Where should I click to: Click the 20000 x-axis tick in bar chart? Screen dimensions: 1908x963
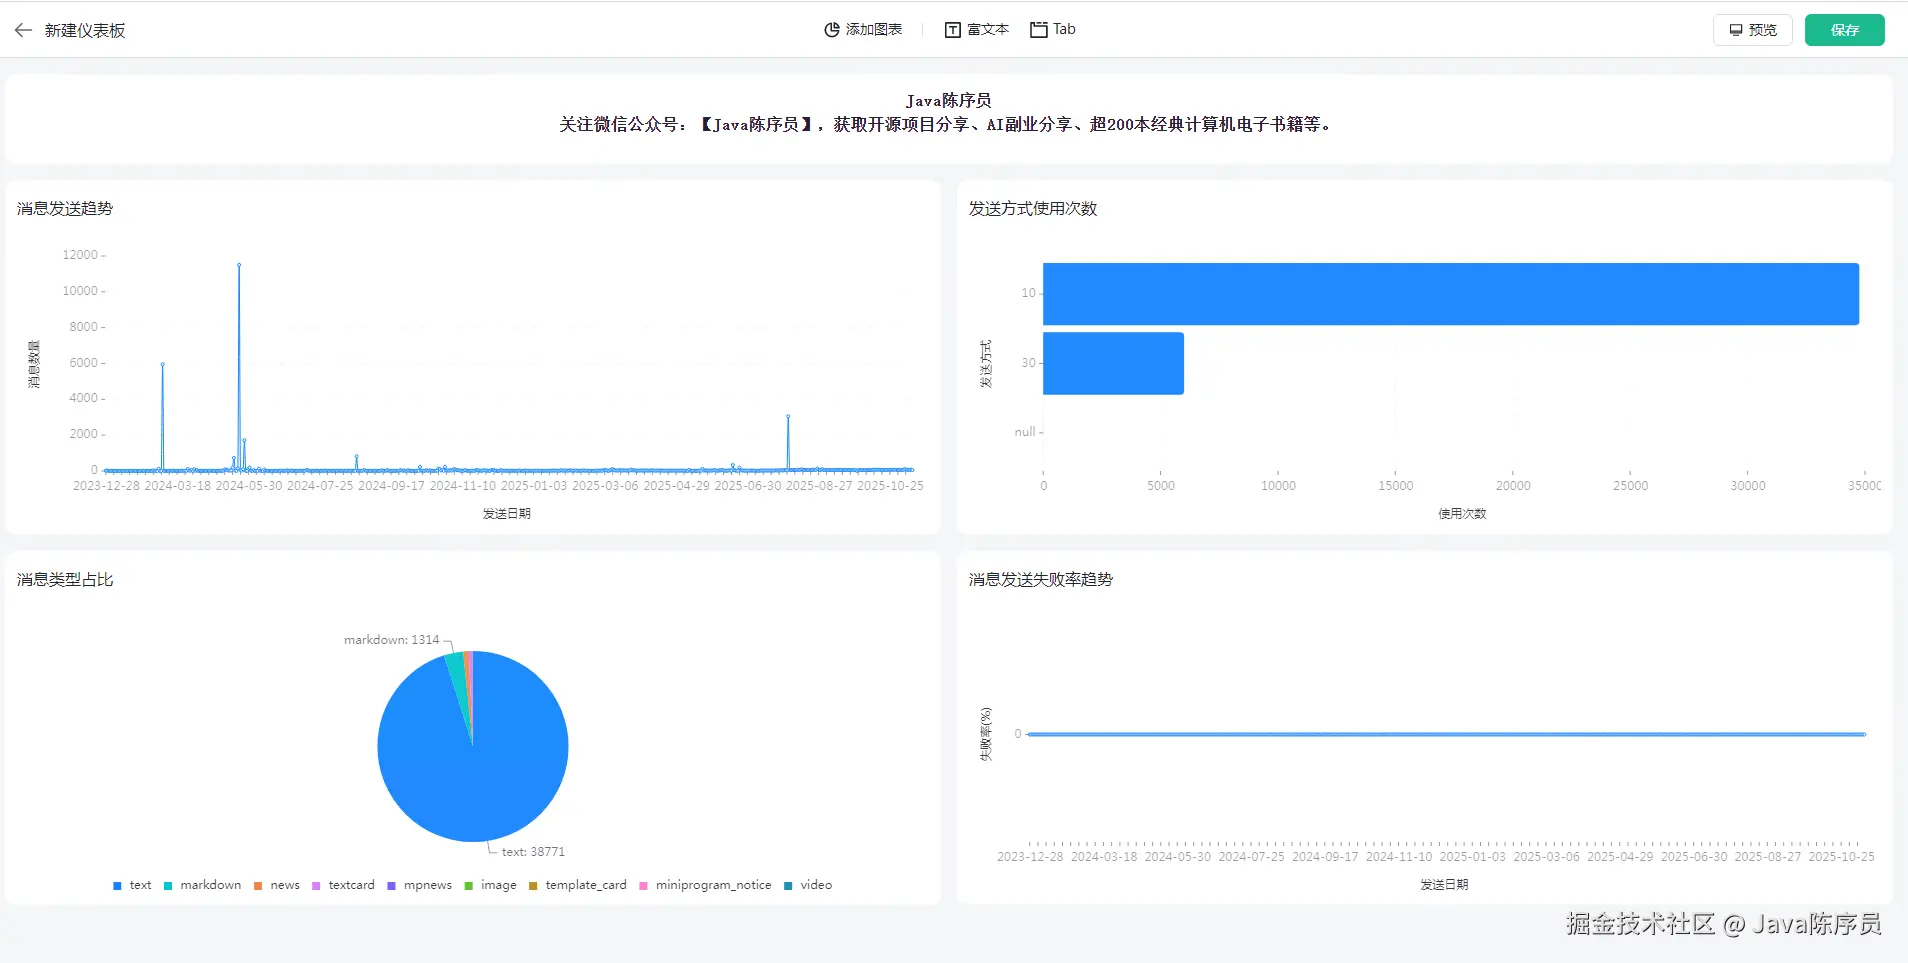point(1513,486)
